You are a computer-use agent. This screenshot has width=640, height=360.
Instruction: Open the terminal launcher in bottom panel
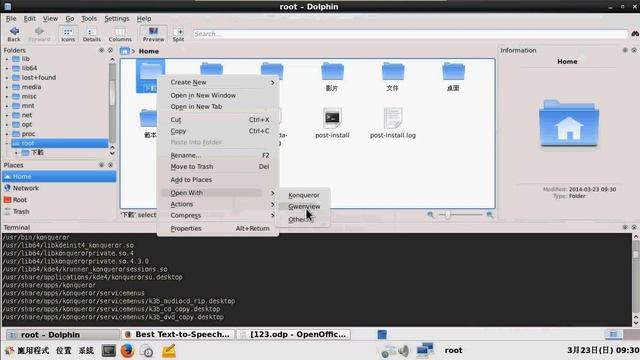pyautogui.click(x=109, y=351)
